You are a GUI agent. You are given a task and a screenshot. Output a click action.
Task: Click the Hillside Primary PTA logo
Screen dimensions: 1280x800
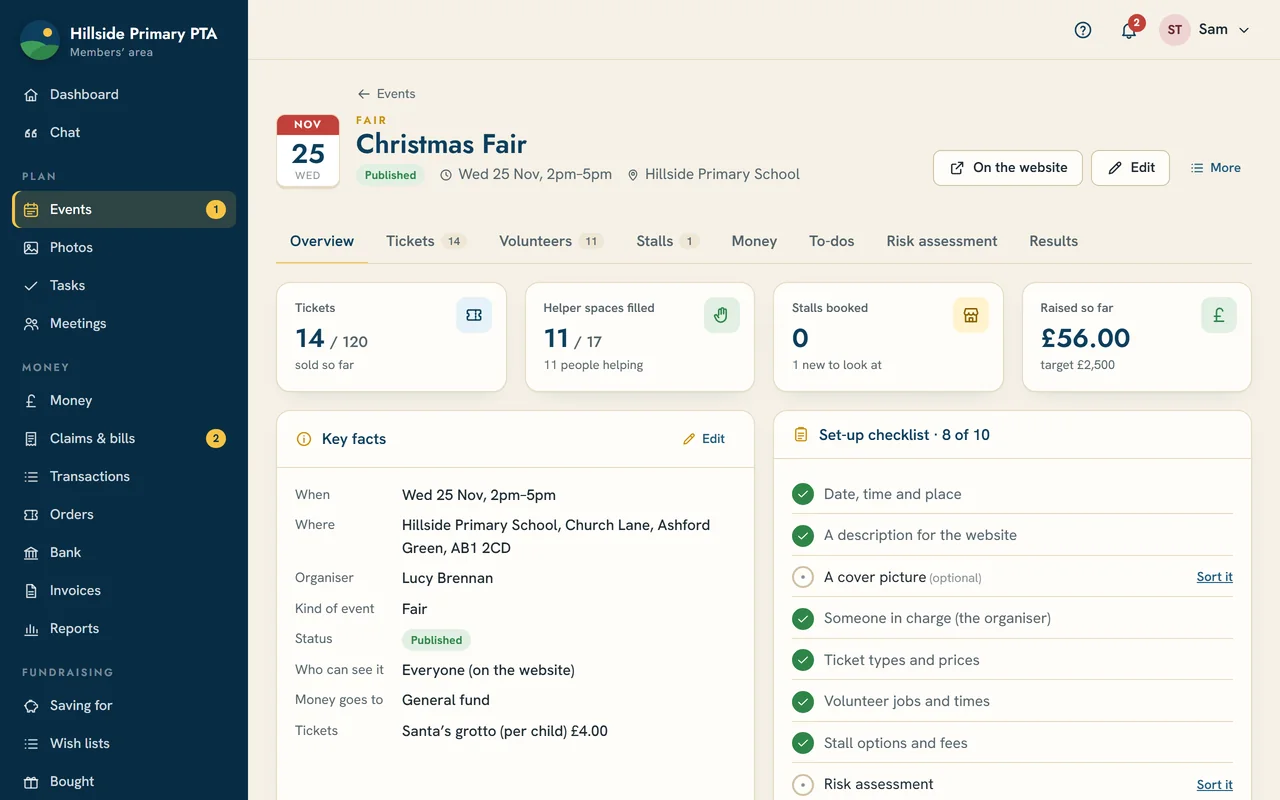click(40, 40)
